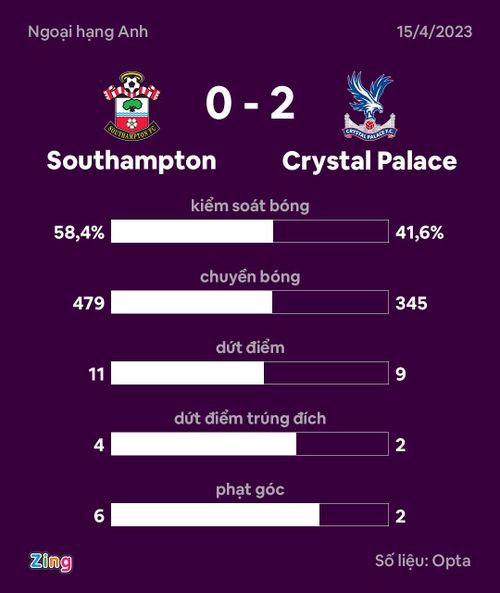Select the Southampton team name
The image size is (500, 593).
[x=132, y=161]
